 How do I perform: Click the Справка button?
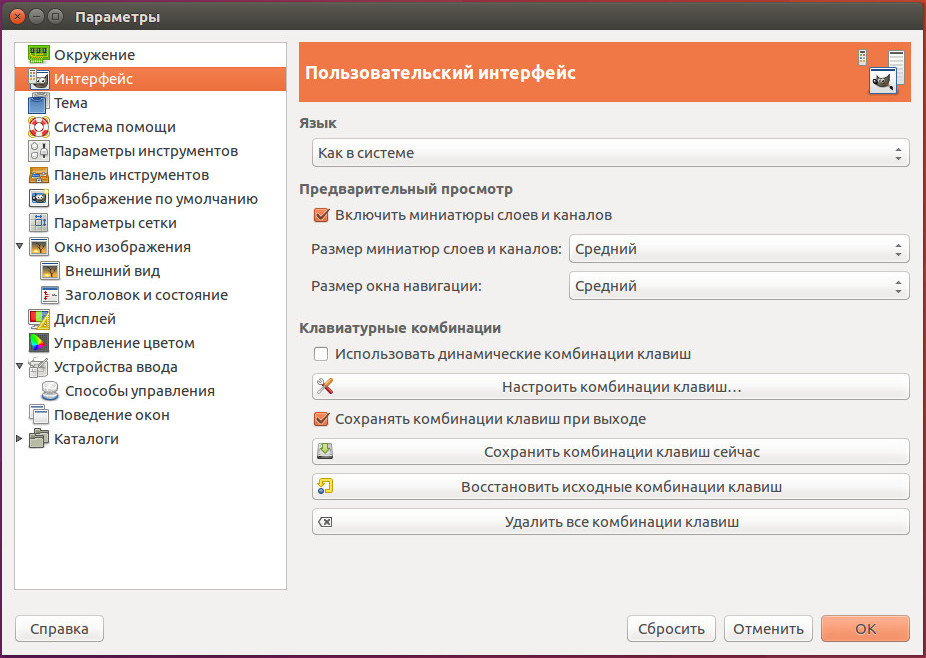point(59,629)
